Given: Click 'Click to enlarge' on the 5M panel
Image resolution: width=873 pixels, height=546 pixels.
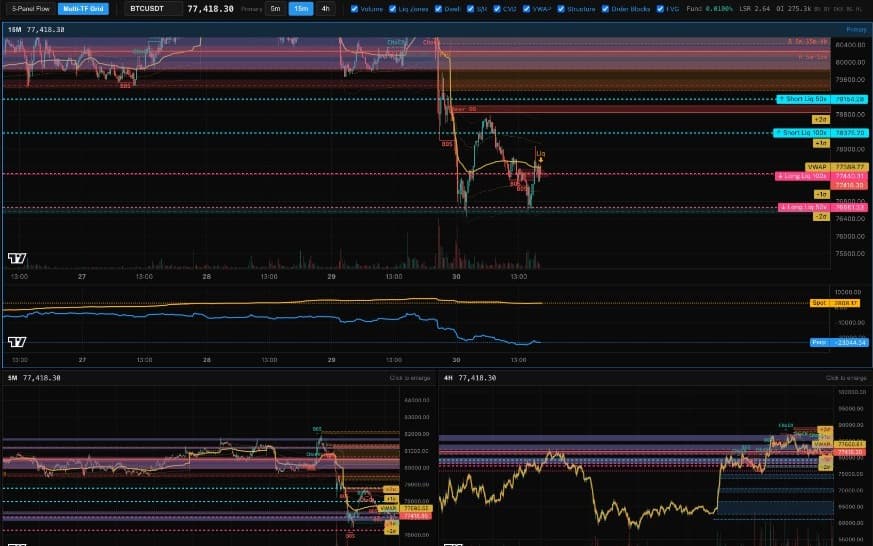Looking at the screenshot, I should (x=410, y=378).
